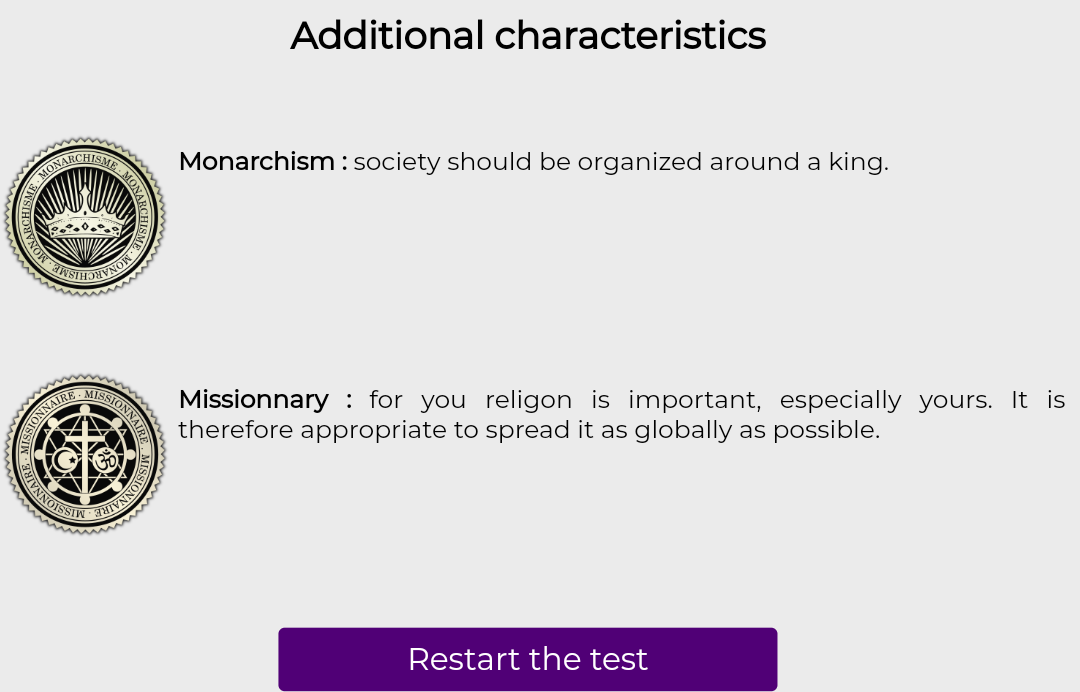The image size is (1080, 692).
Task: Restart the test with the purple button
Action: [528, 659]
